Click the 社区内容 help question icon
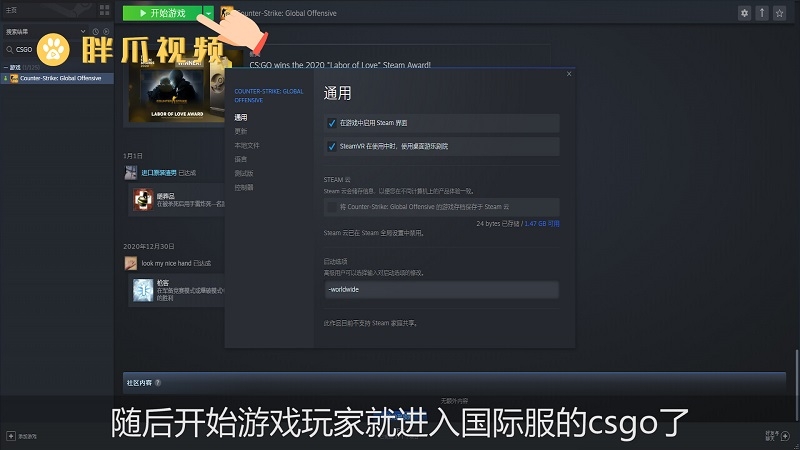 (158, 383)
